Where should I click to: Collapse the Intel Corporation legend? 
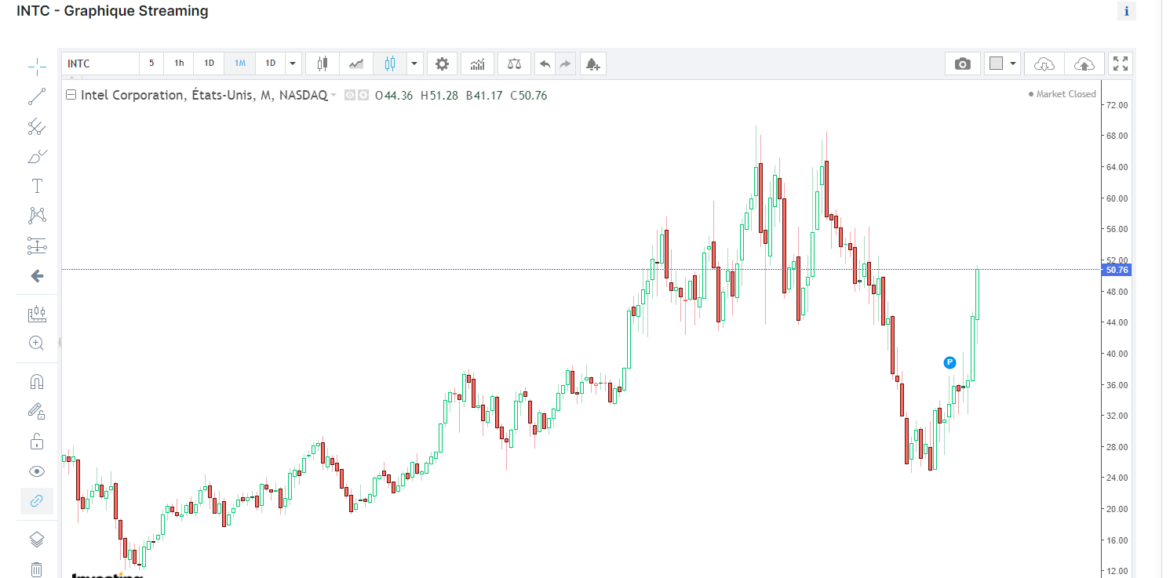click(x=71, y=96)
